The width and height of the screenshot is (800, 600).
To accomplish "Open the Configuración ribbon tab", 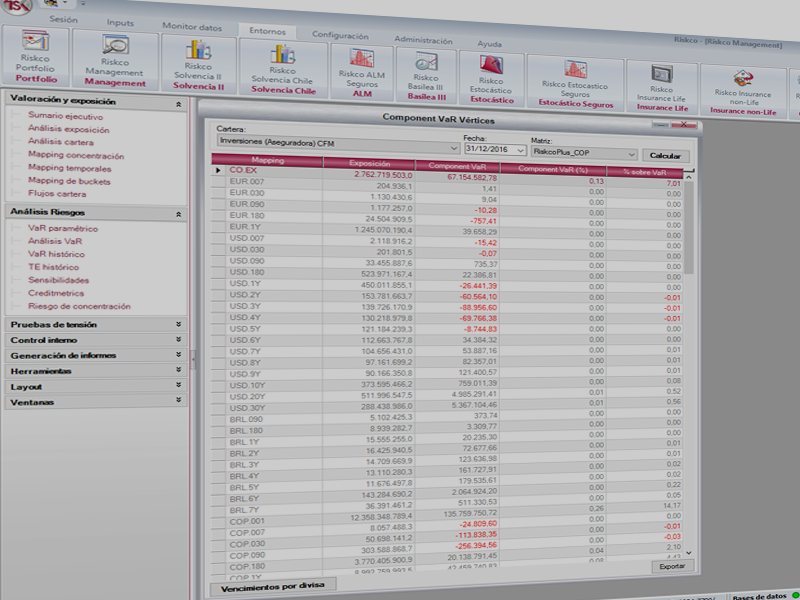I will click(340, 36).
